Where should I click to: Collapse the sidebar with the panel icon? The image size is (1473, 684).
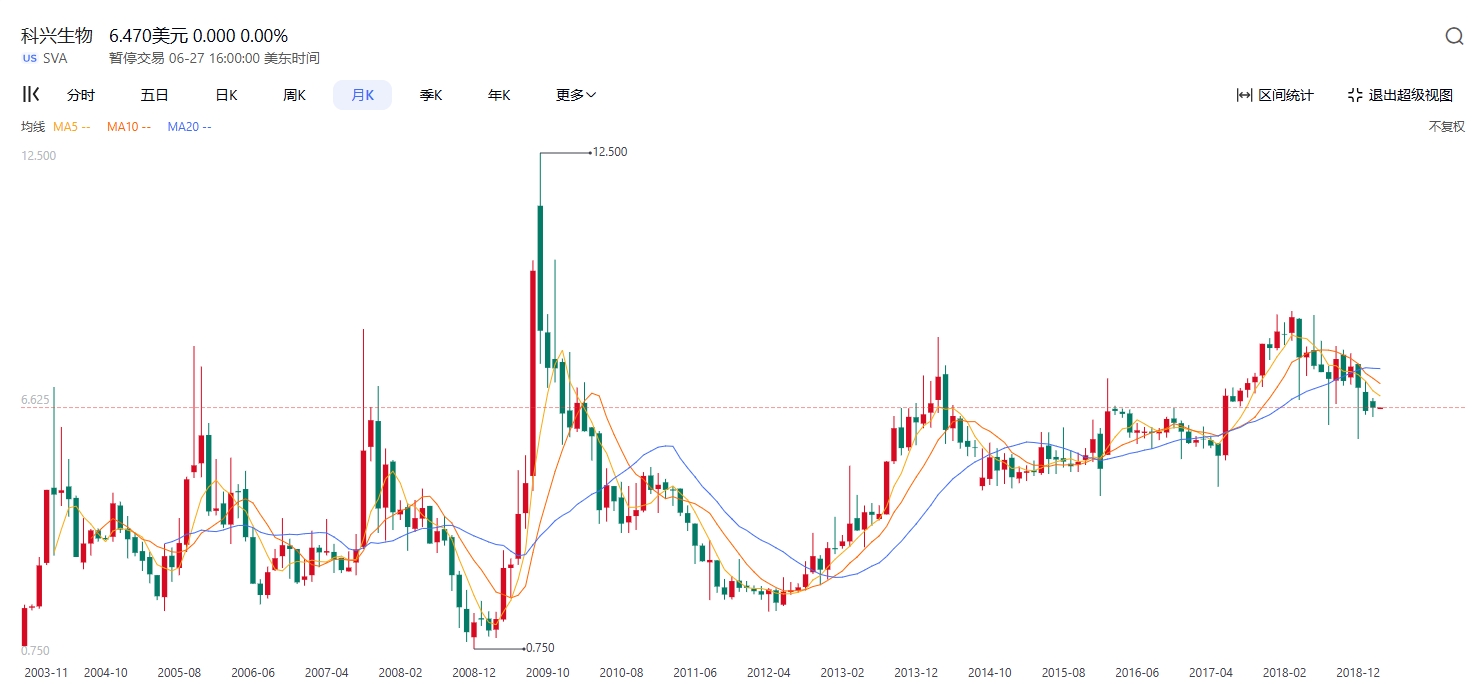(31, 95)
